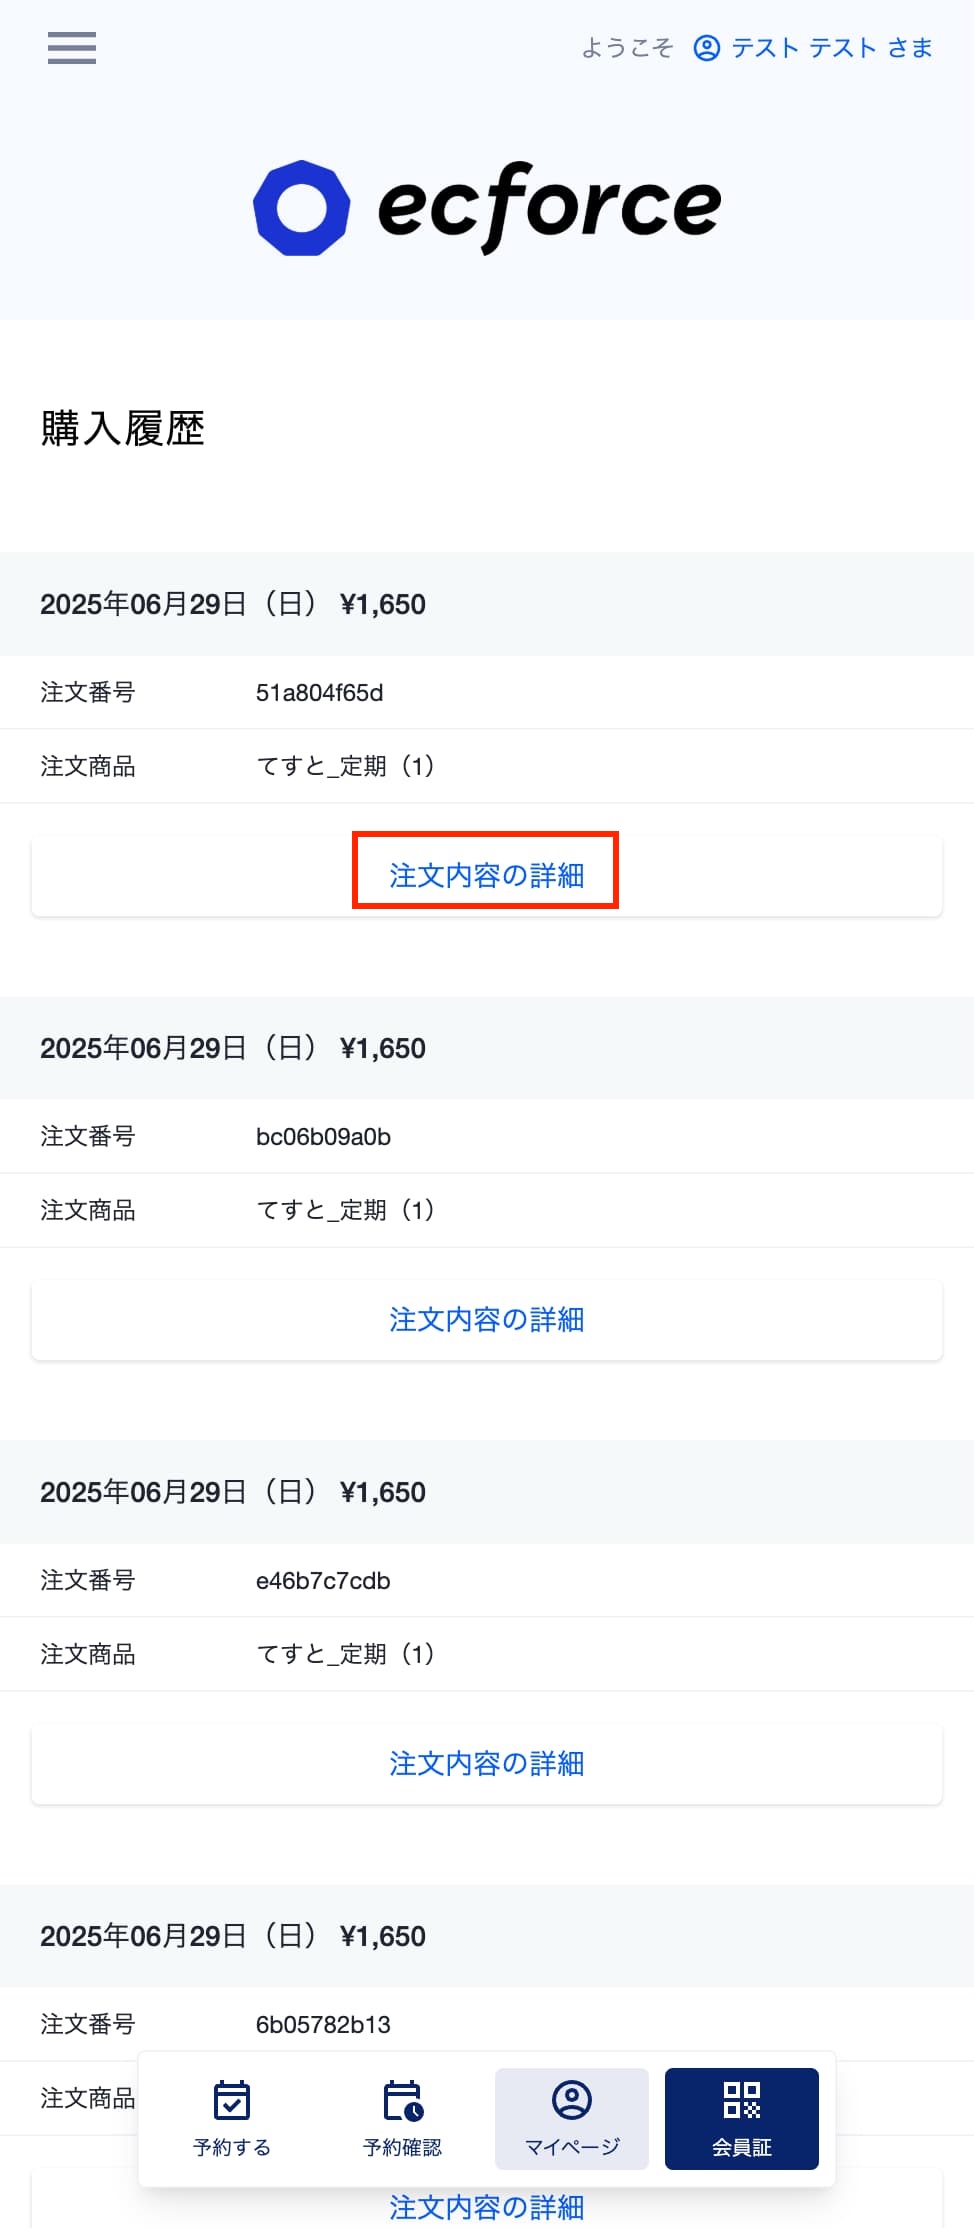
Task: Open 注文内容の詳細 for order e46b7c7cdb
Action: click(487, 1763)
